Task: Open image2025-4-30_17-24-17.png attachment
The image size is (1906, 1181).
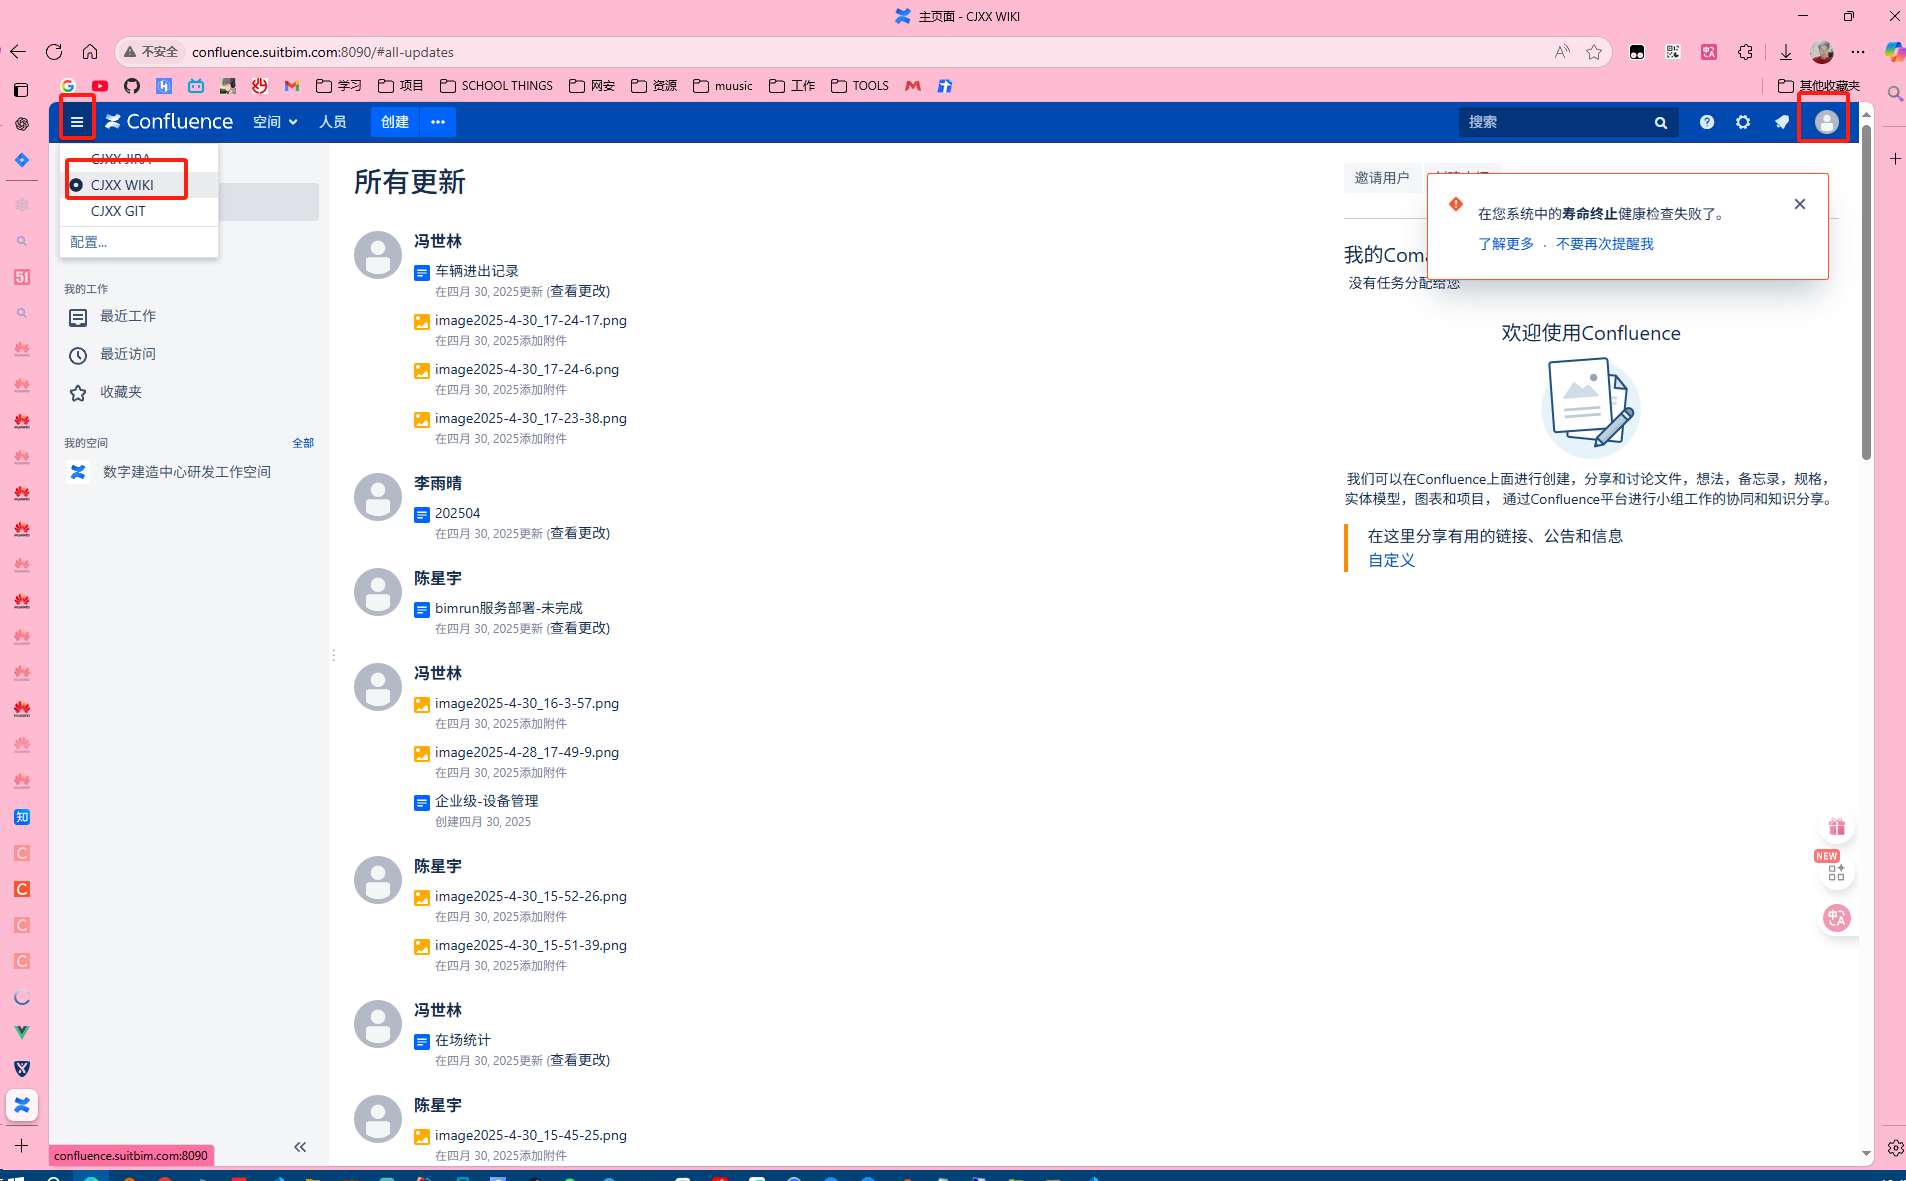Action: [x=530, y=320]
